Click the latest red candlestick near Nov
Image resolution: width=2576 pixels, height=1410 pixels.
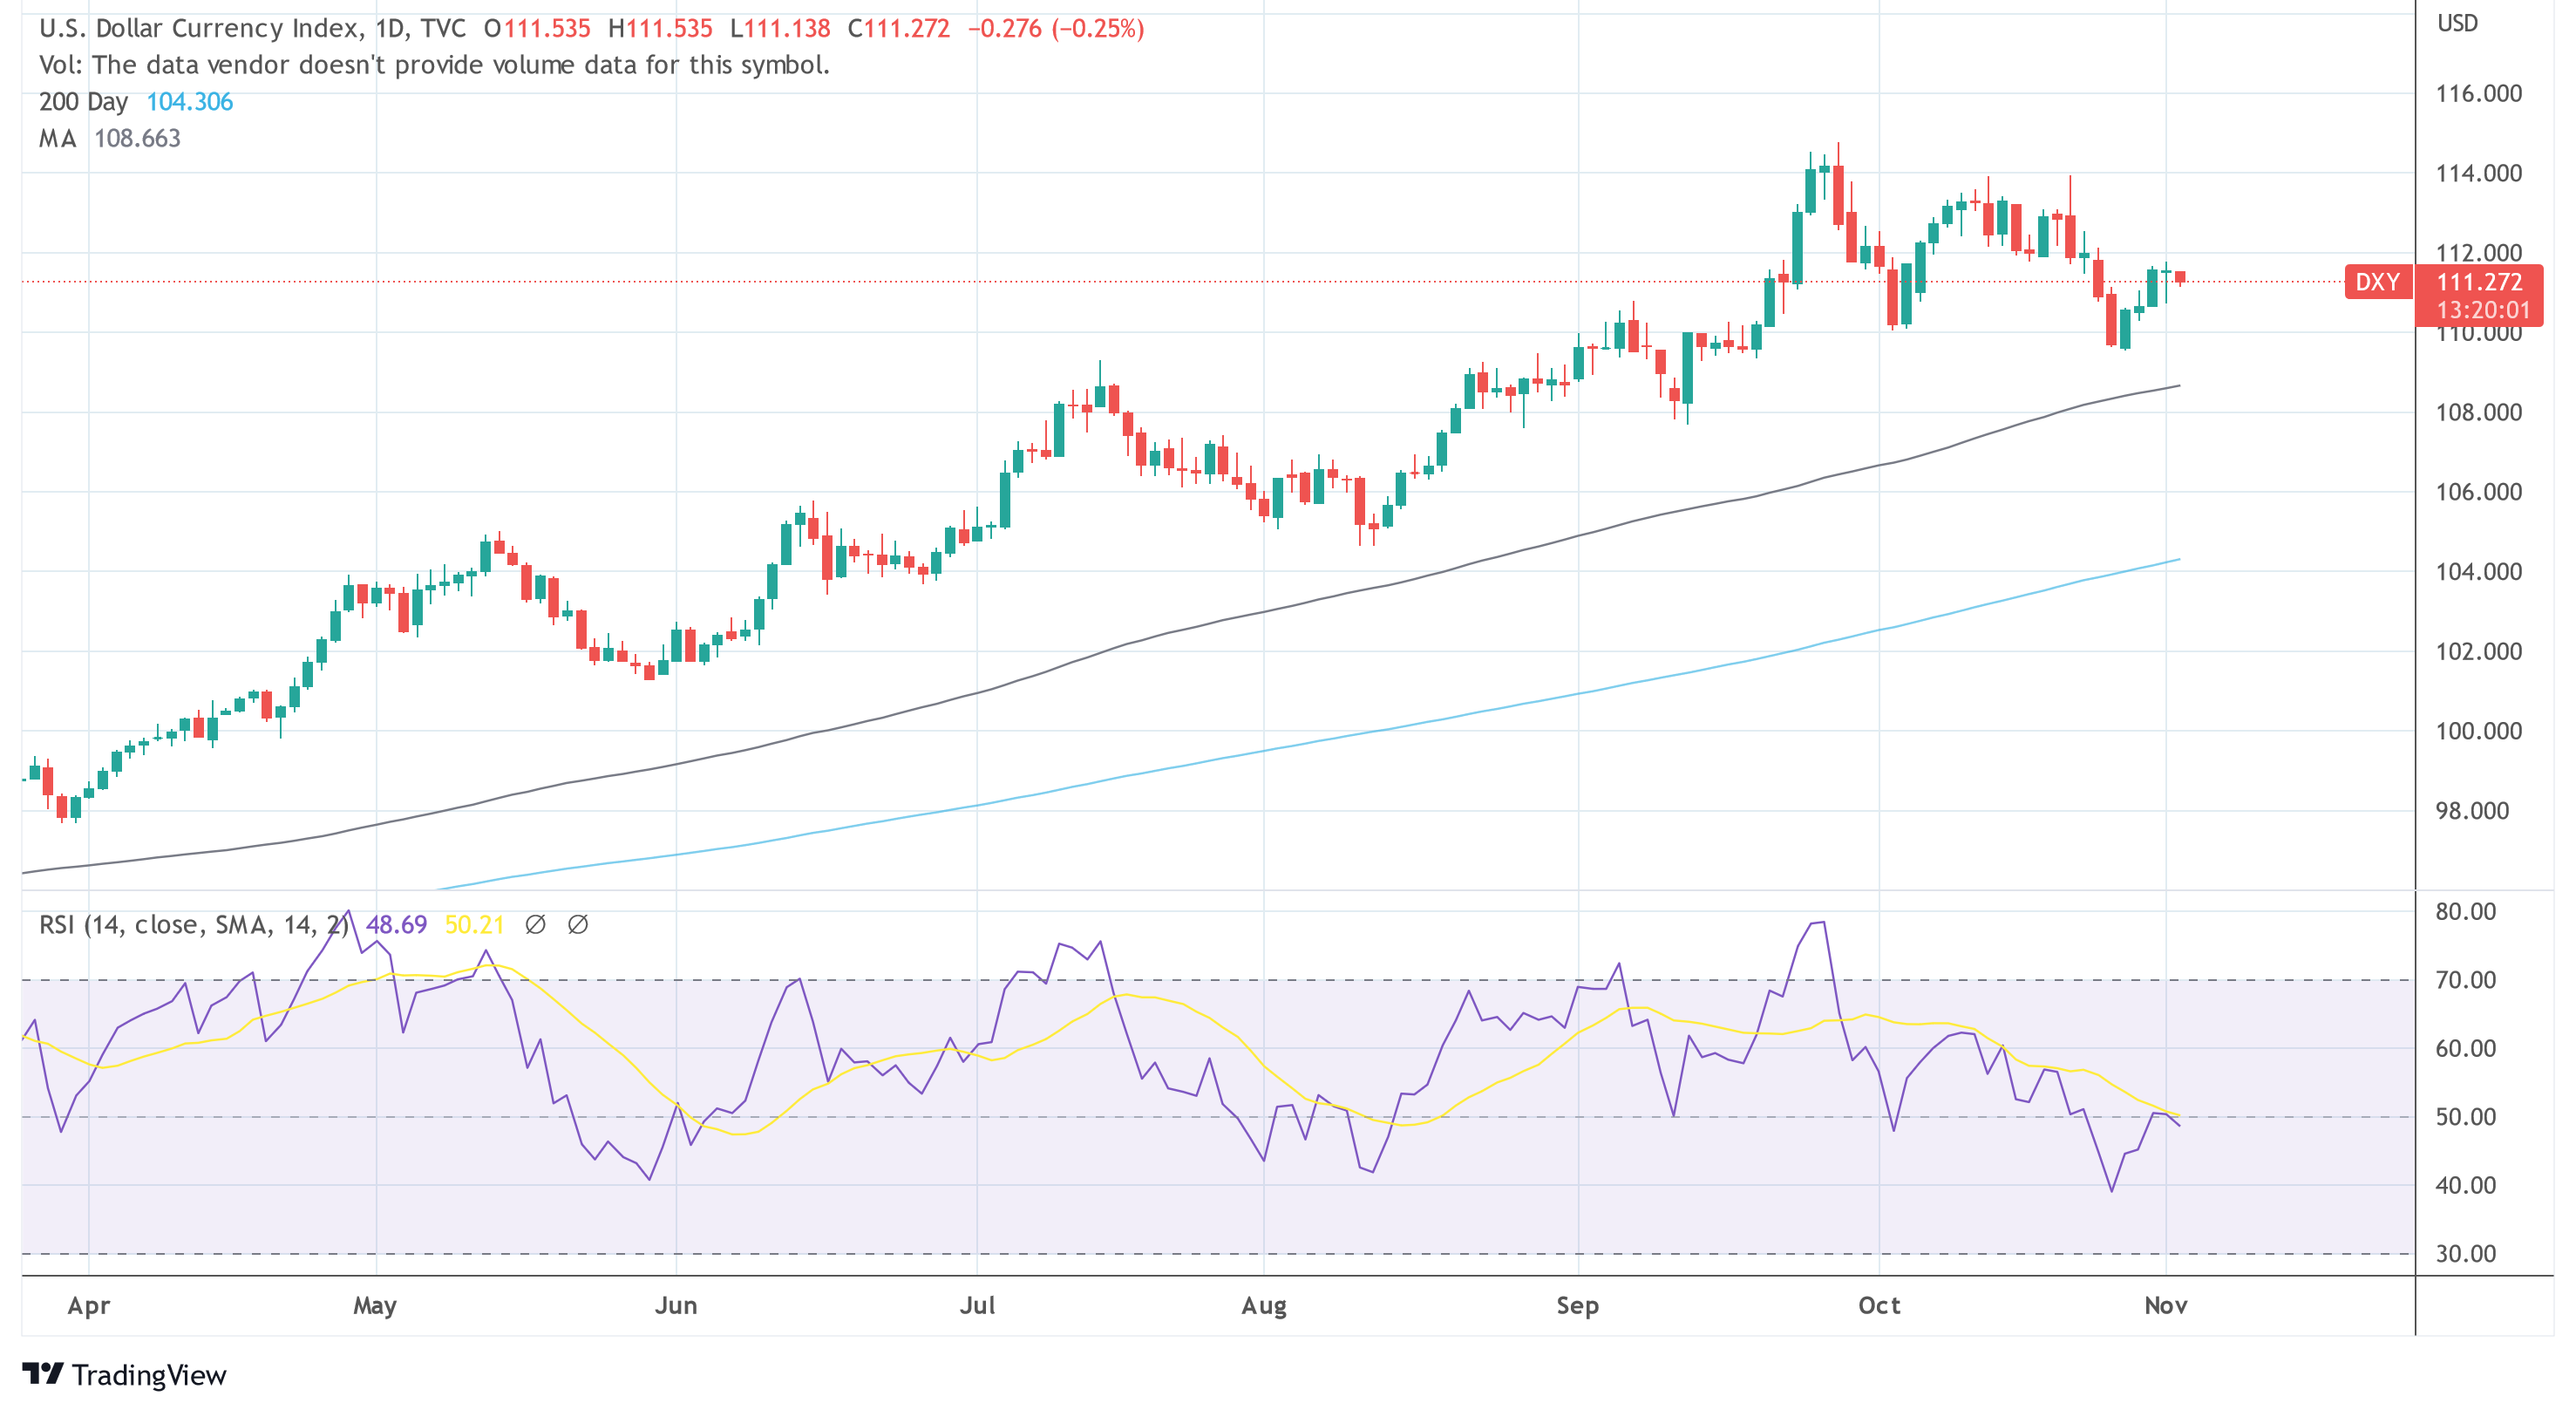[2180, 277]
